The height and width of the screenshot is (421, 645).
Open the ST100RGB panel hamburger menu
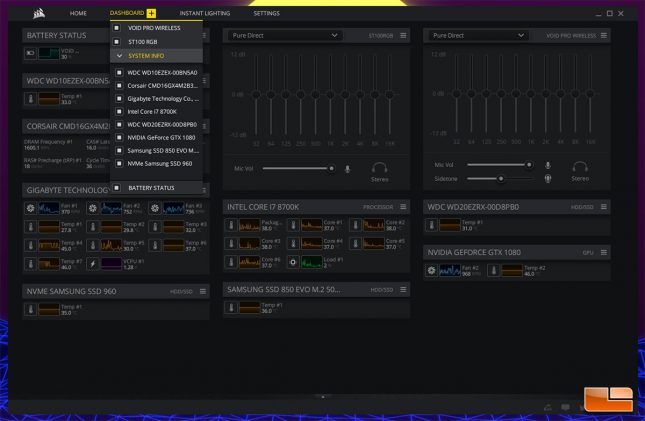(403, 35)
